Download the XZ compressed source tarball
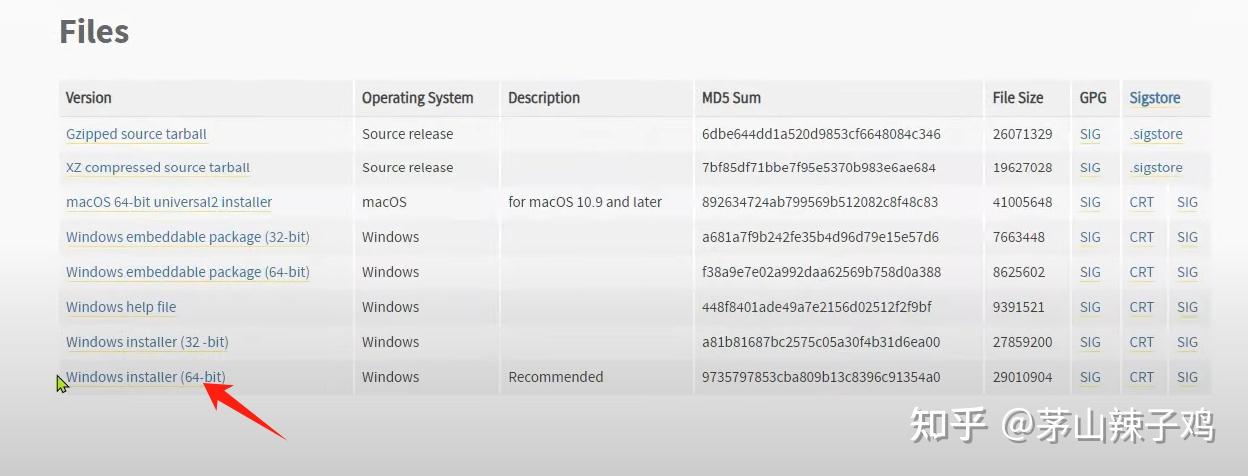The width and height of the screenshot is (1248, 476). click(157, 168)
